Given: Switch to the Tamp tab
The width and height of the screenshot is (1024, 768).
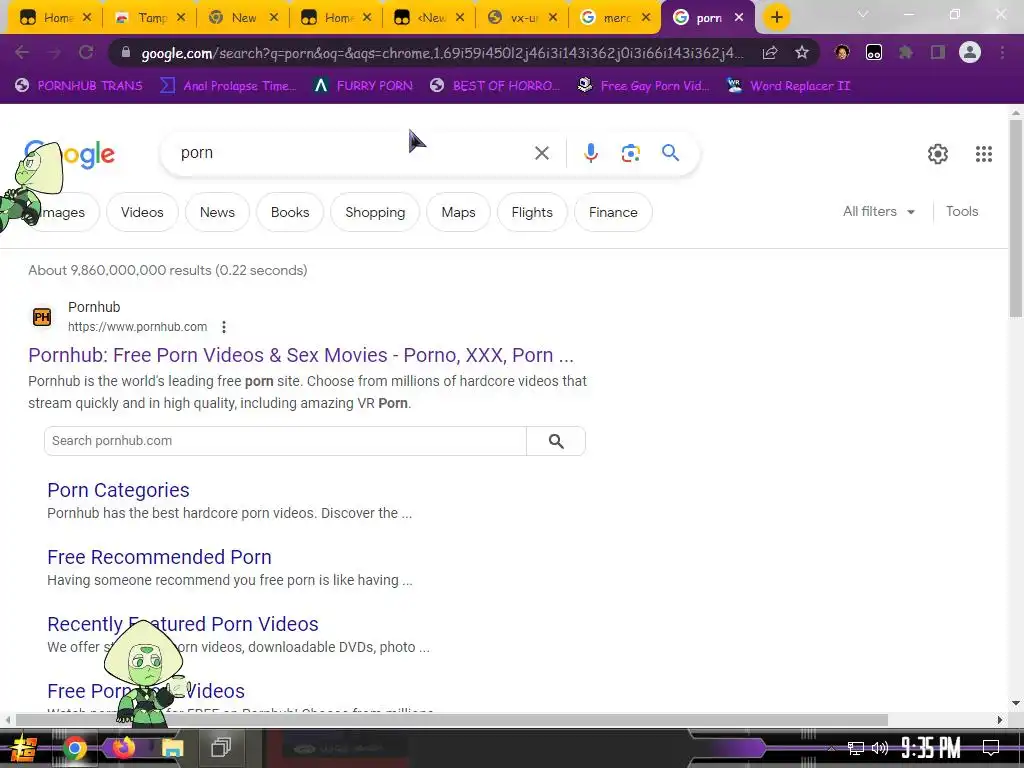Looking at the screenshot, I should 150,18.
